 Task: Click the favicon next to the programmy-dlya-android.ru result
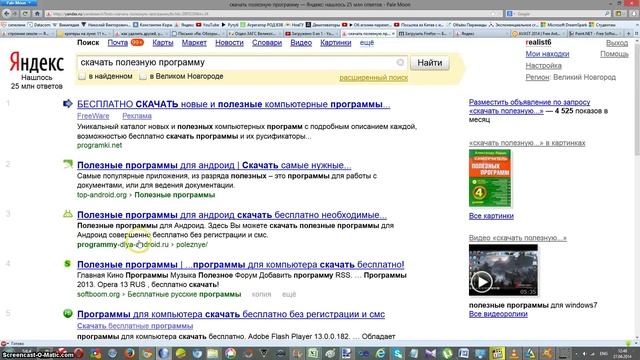[x=68, y=214]
